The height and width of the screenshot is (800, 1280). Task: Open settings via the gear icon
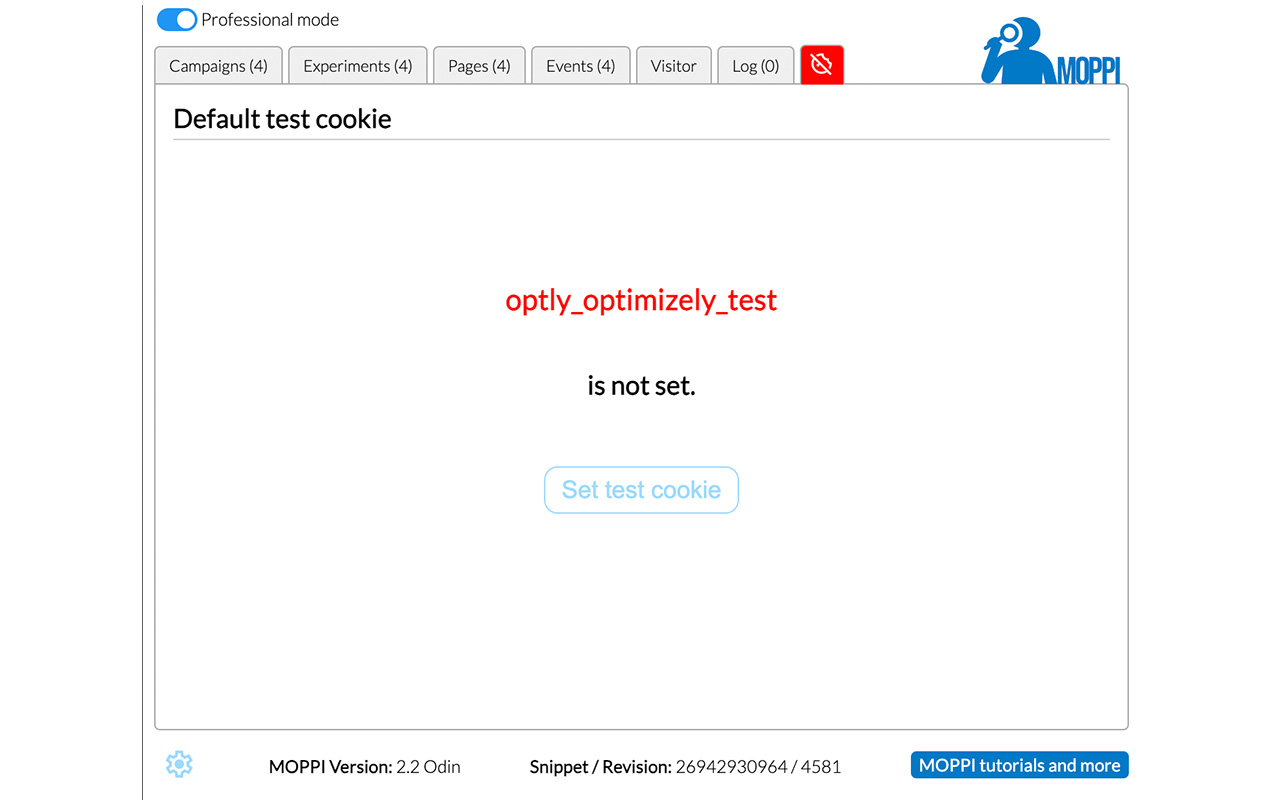pos(179,765)
